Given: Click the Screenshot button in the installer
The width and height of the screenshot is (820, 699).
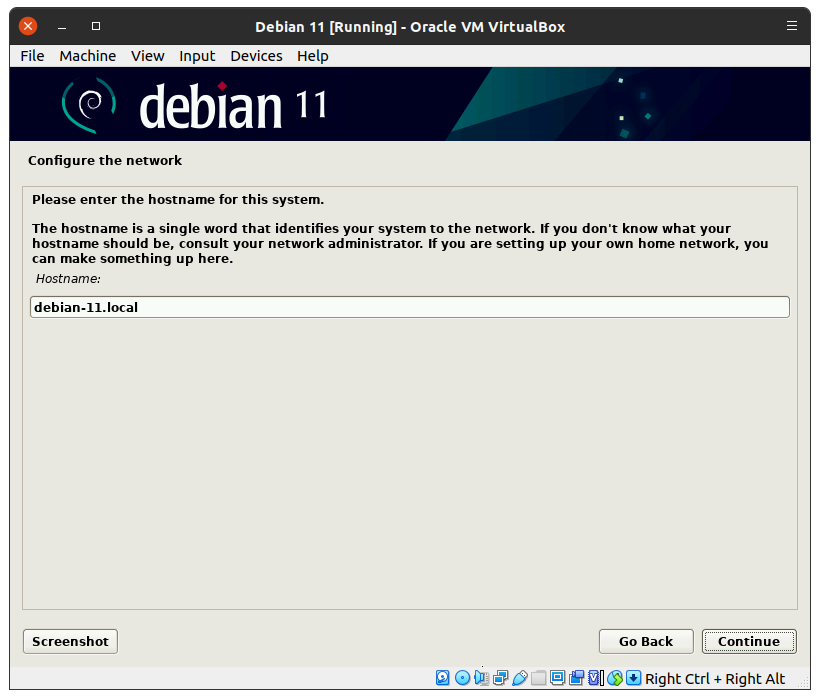Looking at the screenshot, I should [70, 642].
